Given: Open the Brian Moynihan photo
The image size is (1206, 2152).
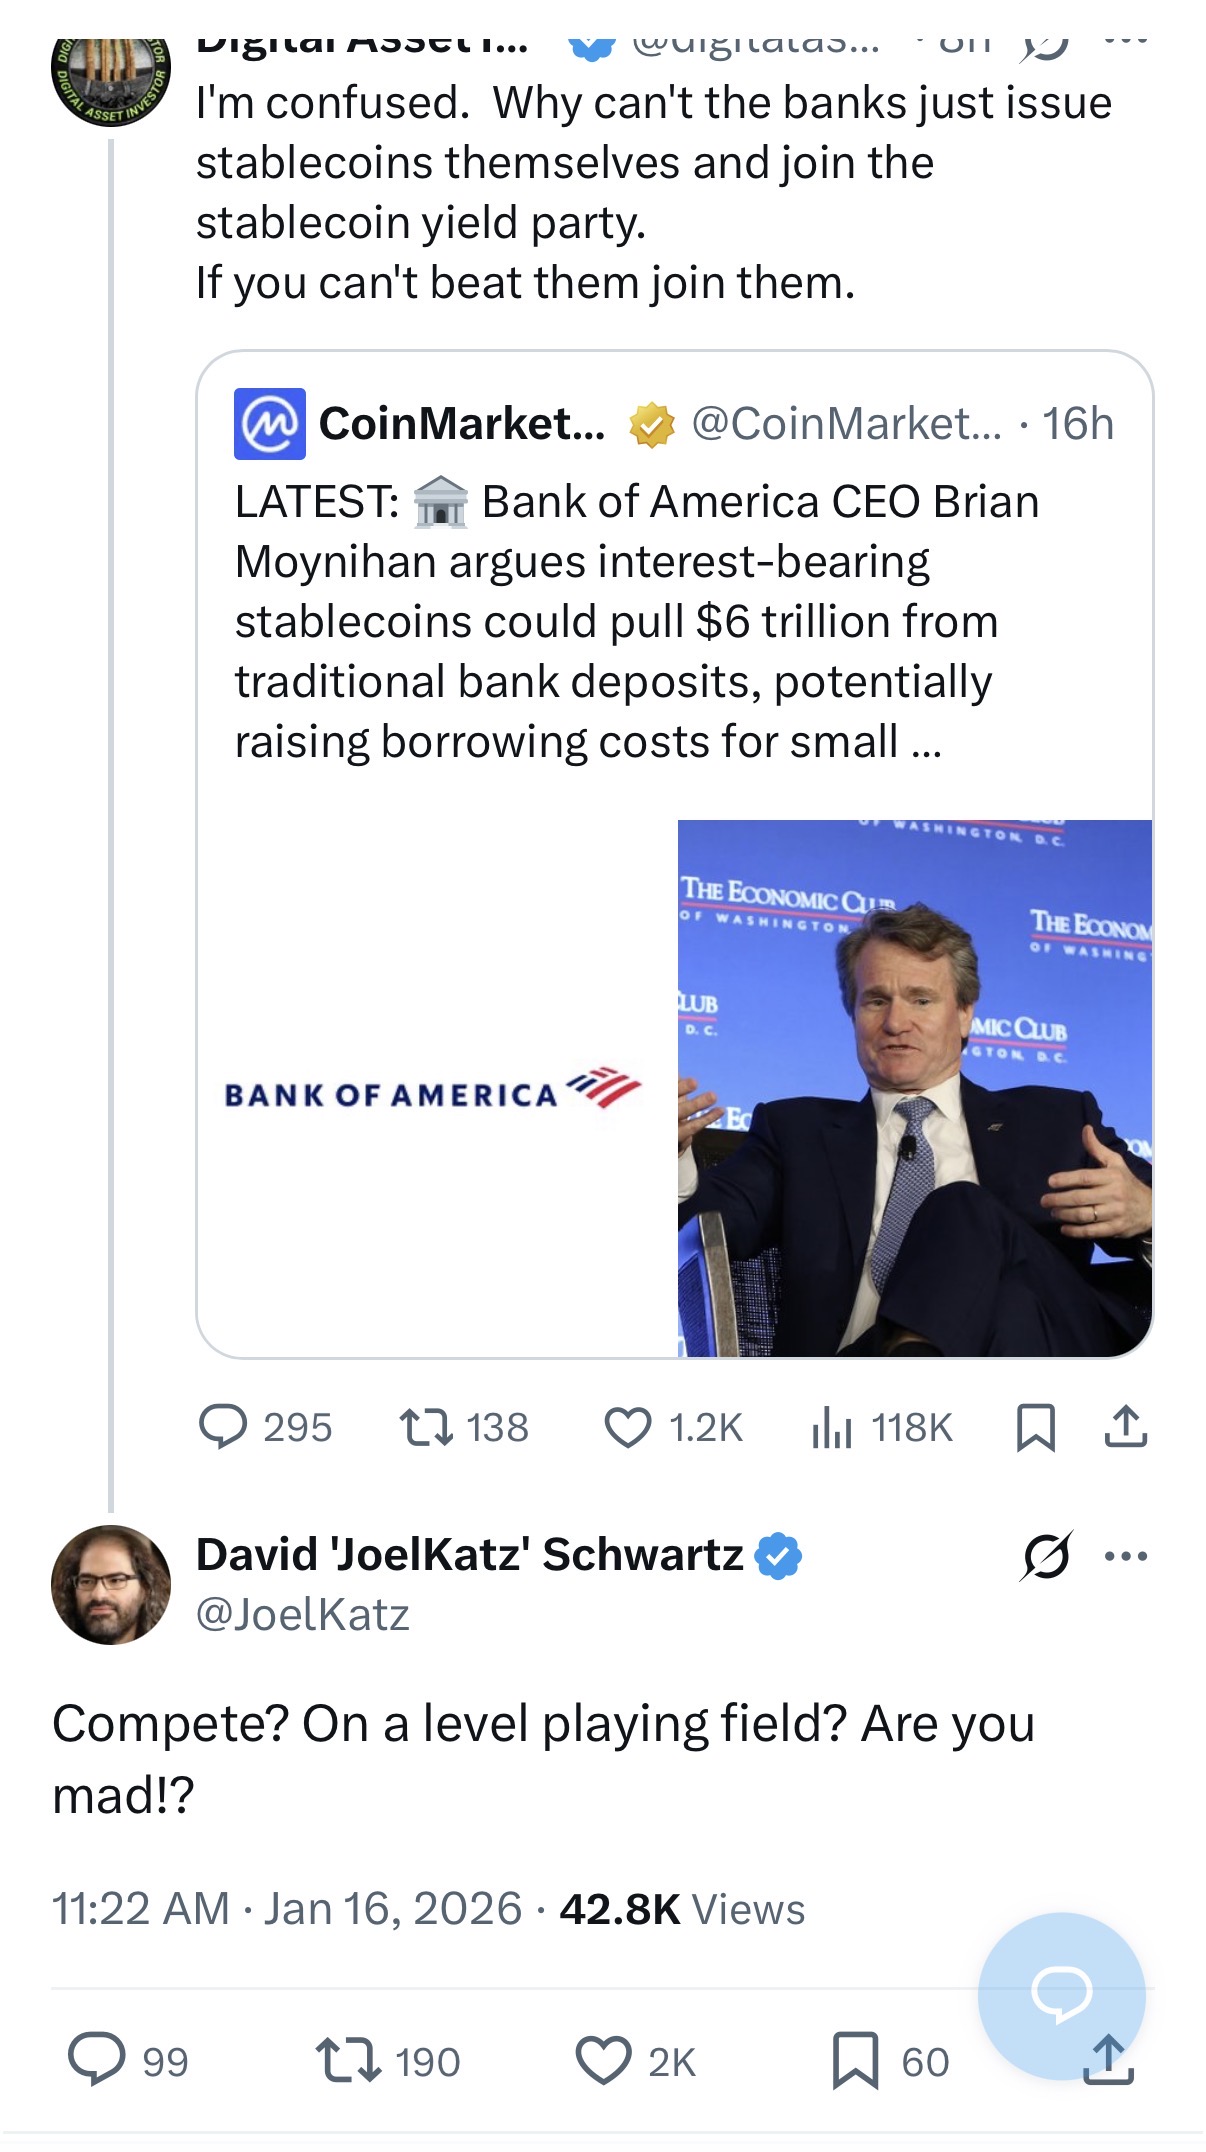Looking at the screenshot, I should [914, 1088].
